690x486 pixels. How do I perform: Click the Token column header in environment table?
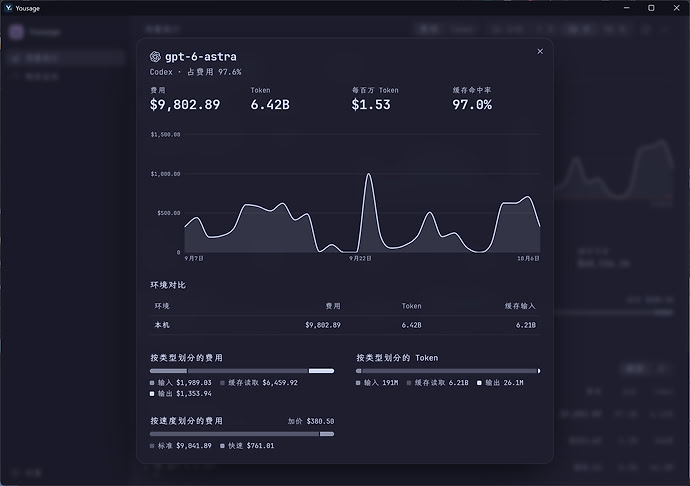pyautogui.click(x=411, y=306)
